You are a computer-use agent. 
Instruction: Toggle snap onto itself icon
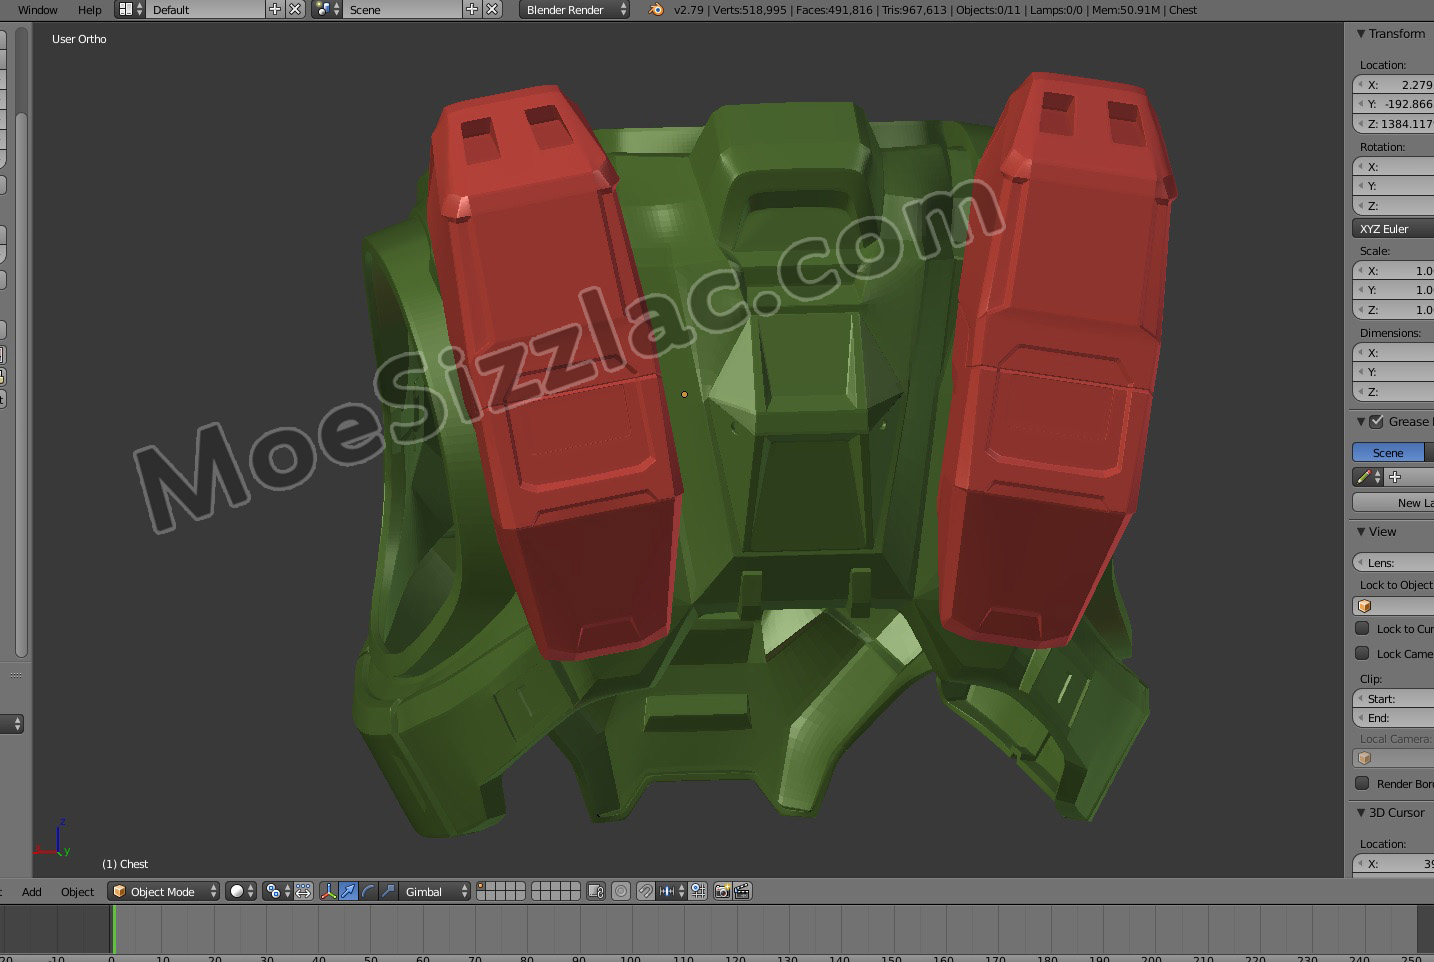698,891
